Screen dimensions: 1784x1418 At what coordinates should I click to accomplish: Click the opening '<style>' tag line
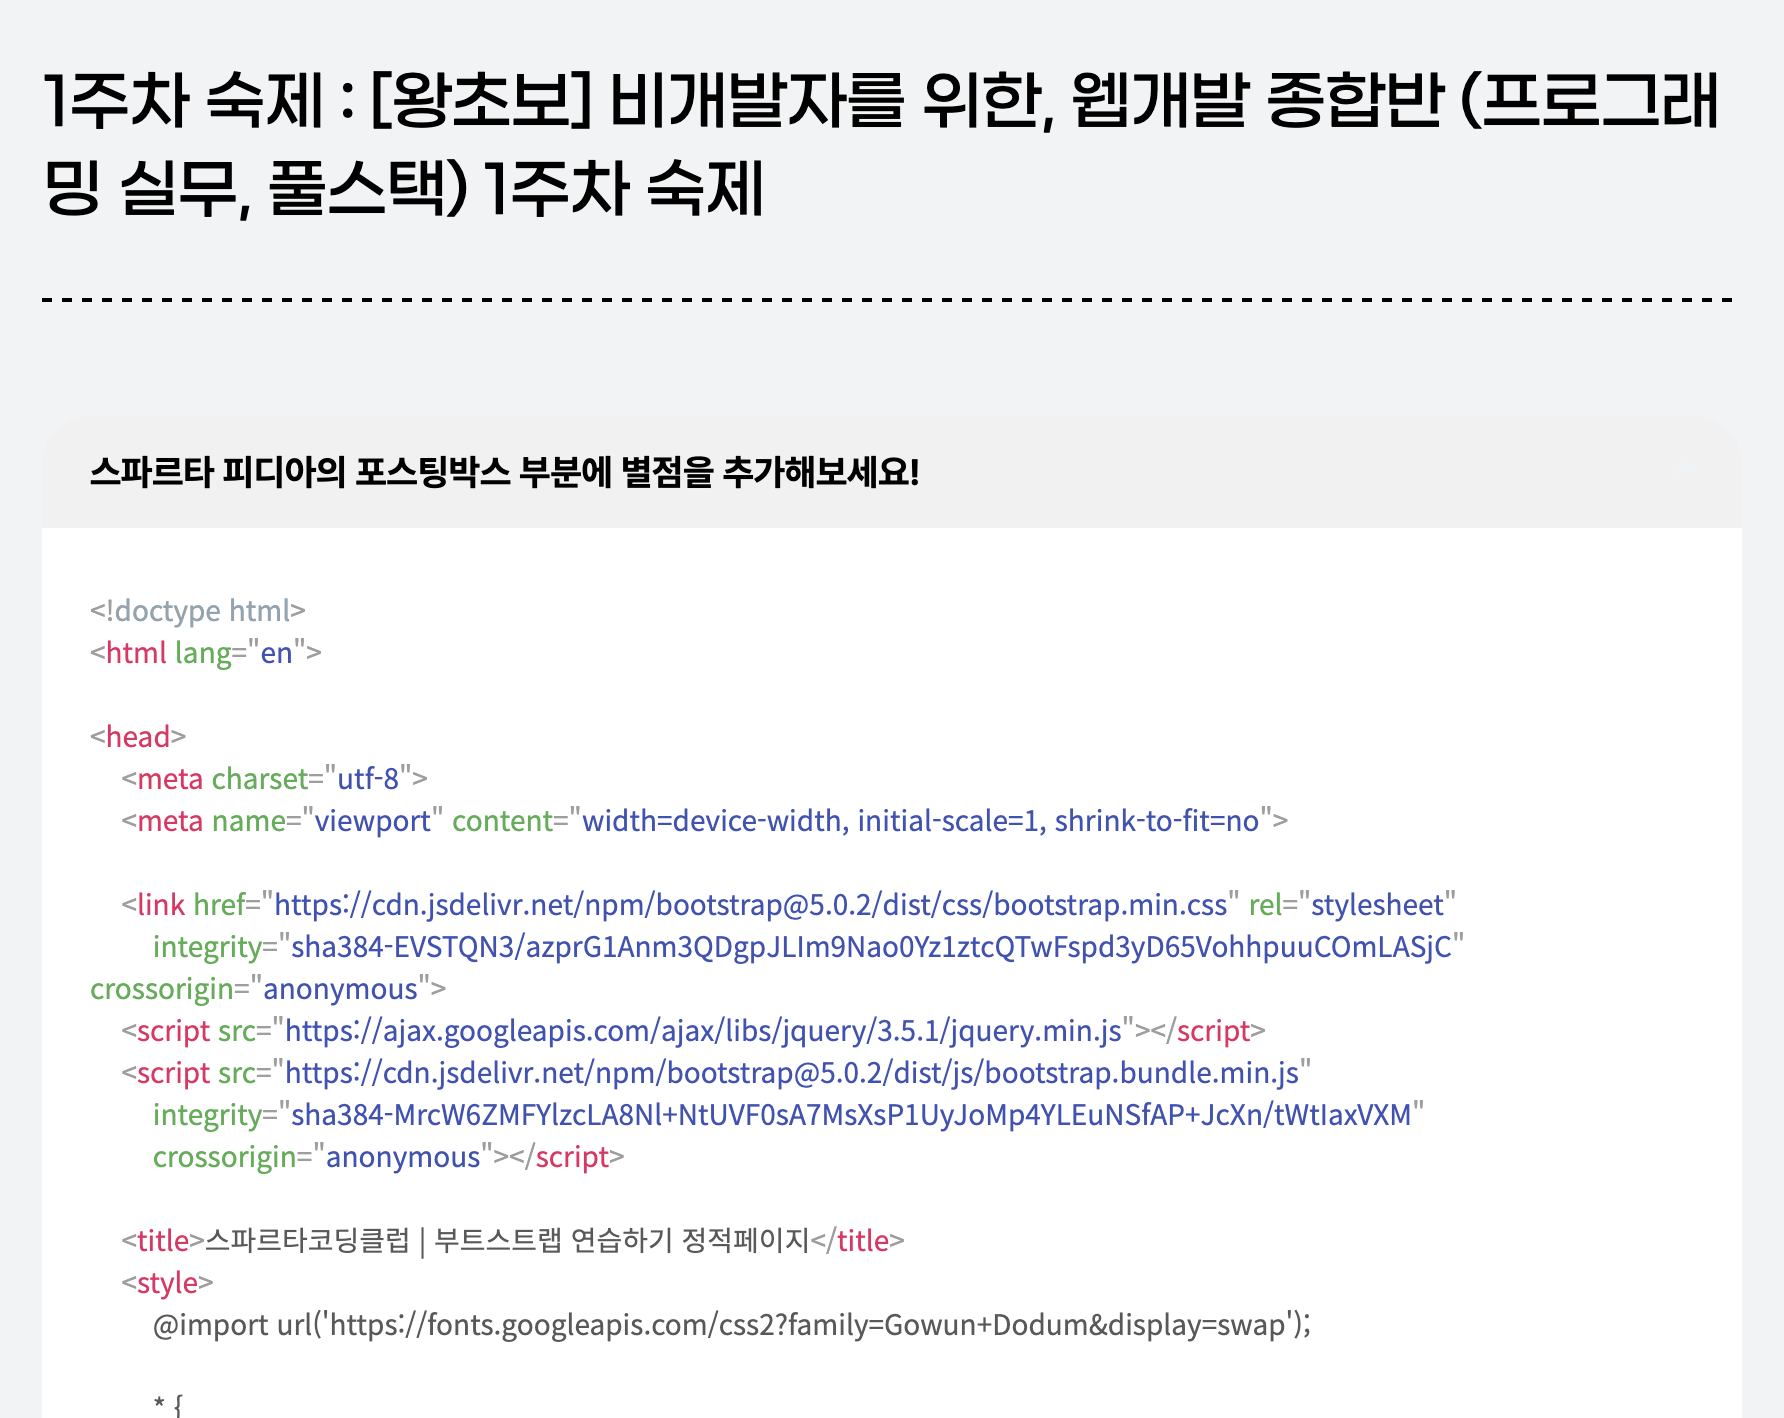(168, 1282)
